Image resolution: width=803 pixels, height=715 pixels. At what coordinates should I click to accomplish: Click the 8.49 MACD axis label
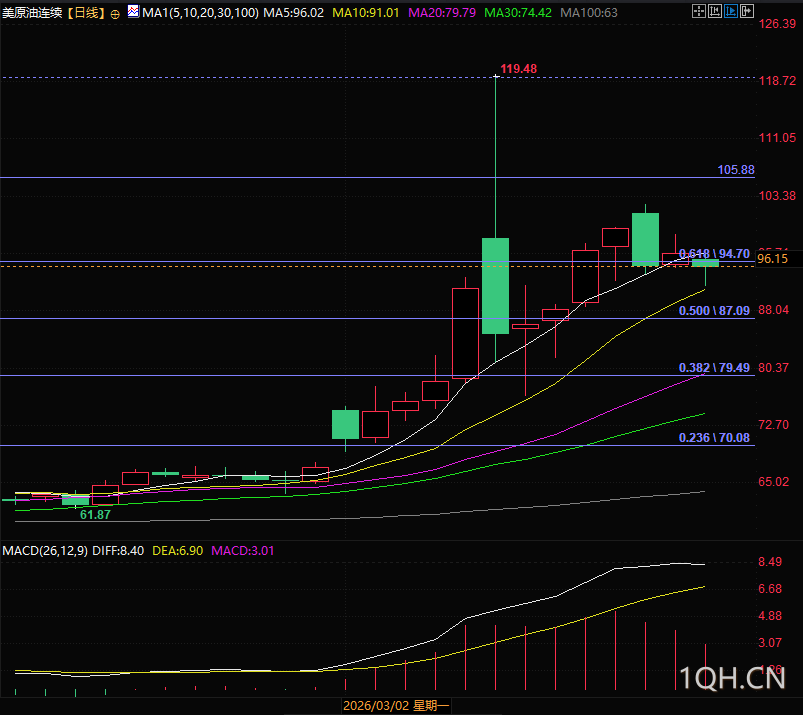click(770, 561)
